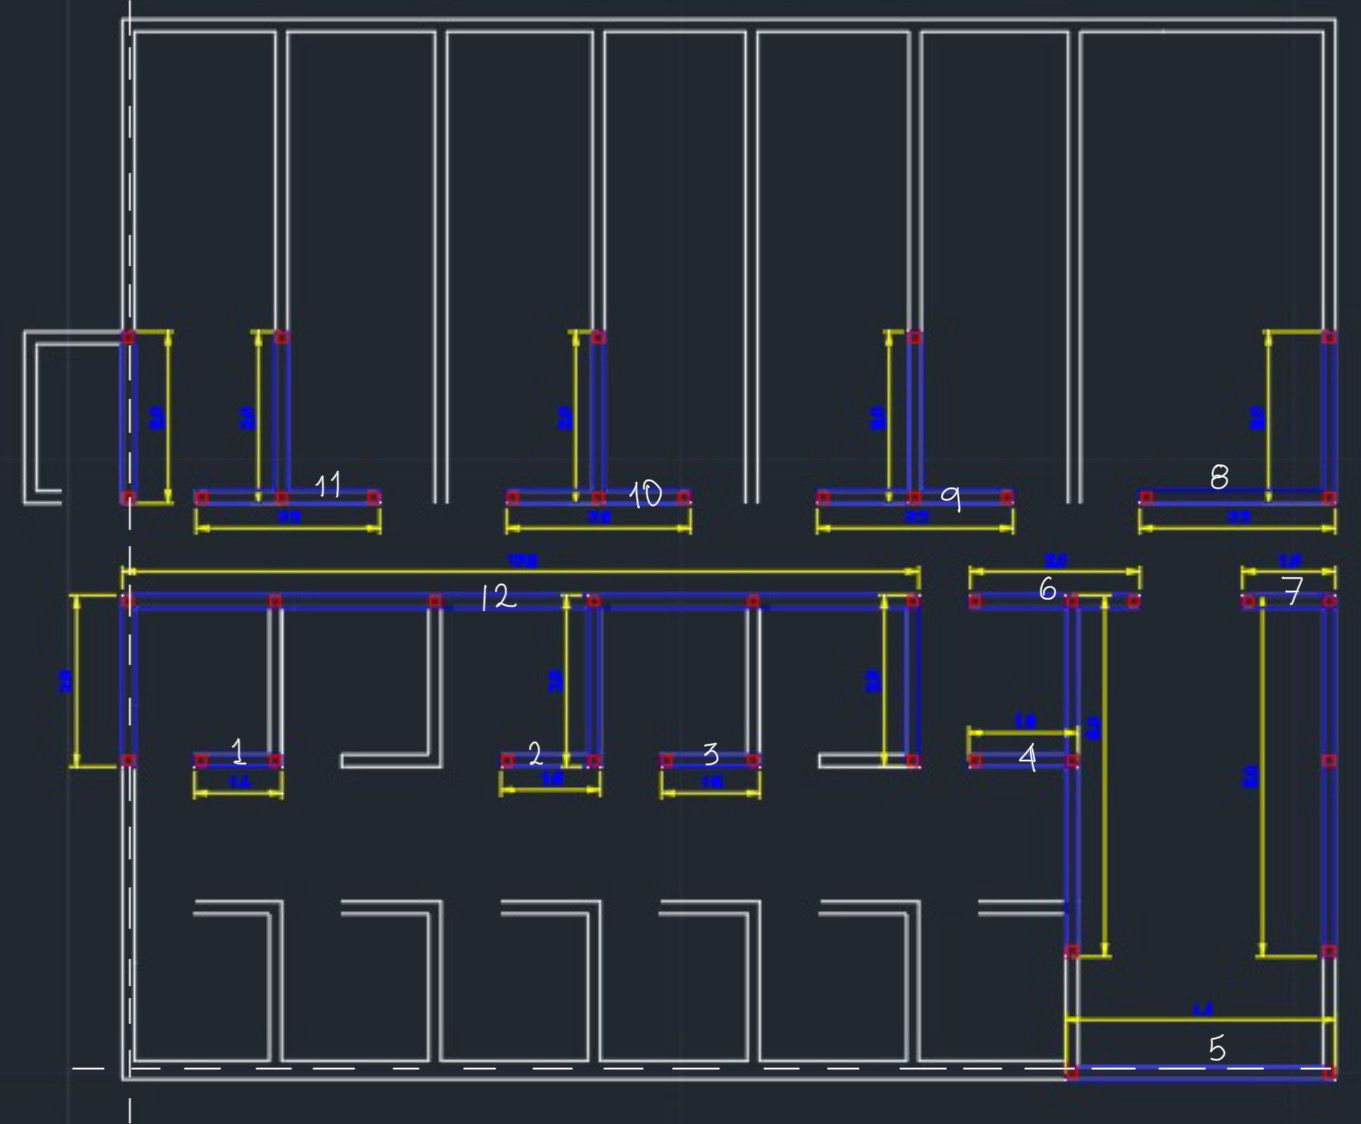Click the red grip at wall 11's right end
Screen dimensions: 1361x1124
374,497
